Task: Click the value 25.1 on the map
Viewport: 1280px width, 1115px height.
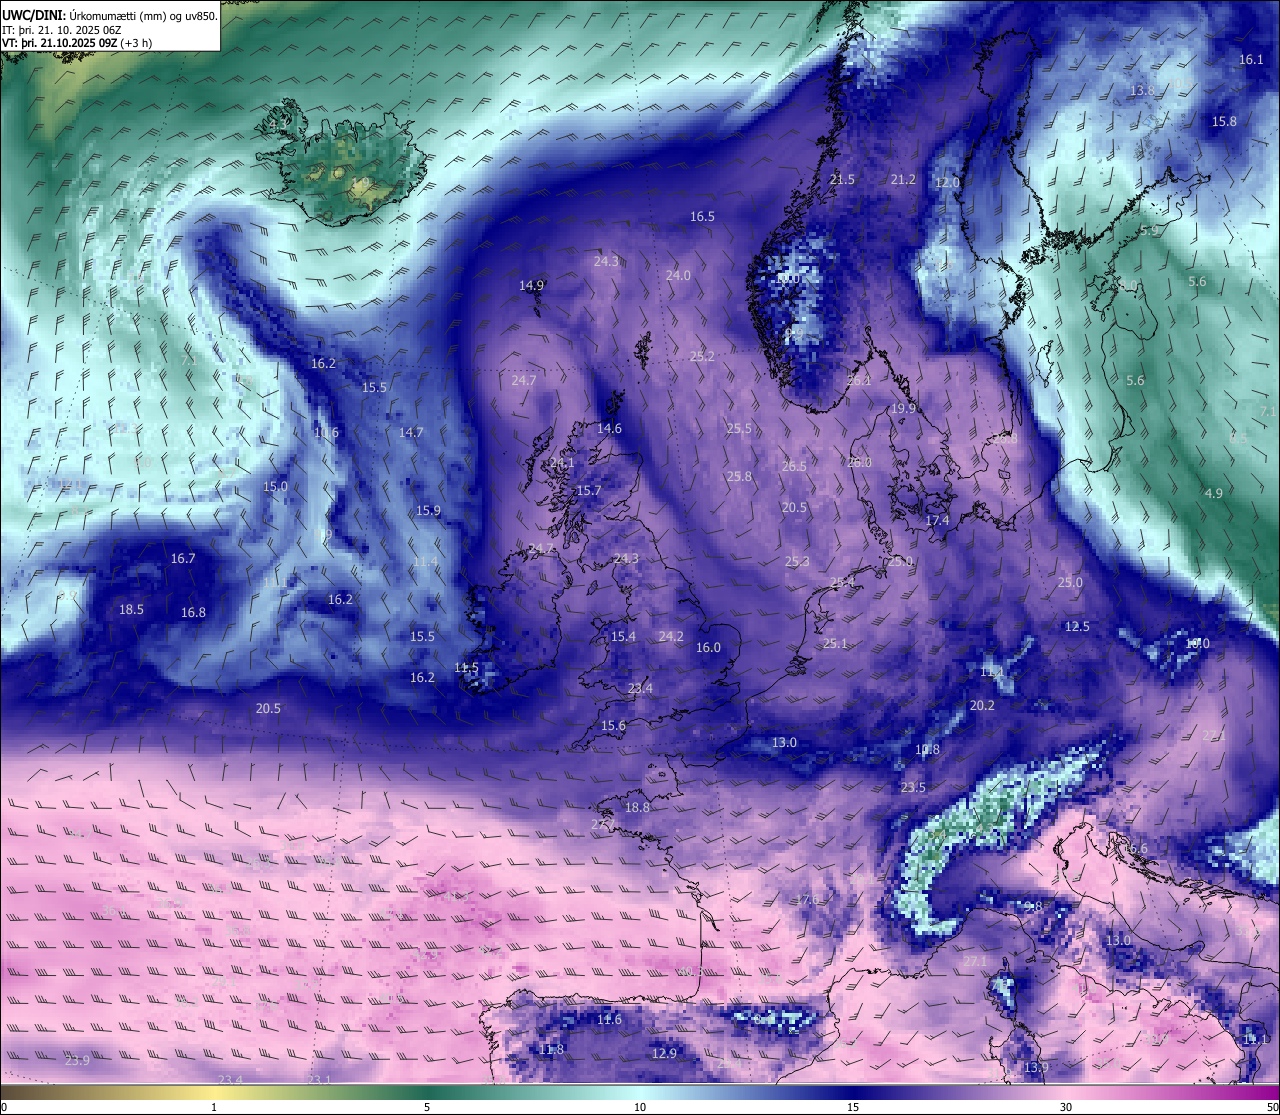Action: [835, 644]
